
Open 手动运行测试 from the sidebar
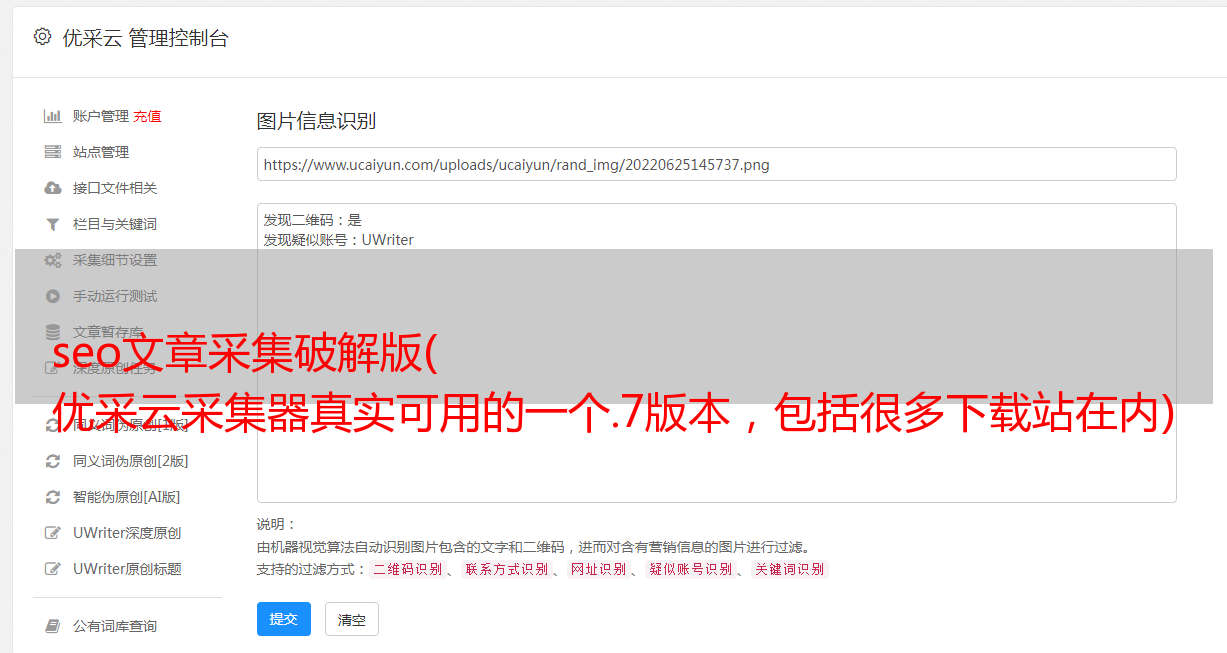(x=115, y=296)
